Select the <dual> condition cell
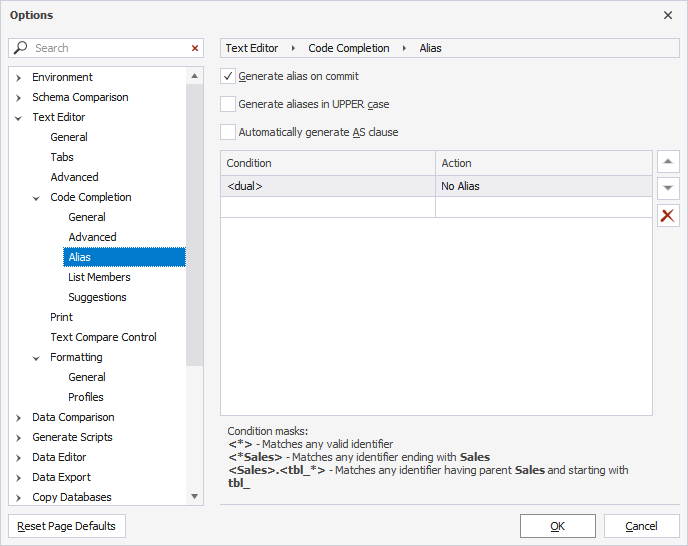Image resolution: width=688 pixels, height=546 pixels. [x=328, y=187]
